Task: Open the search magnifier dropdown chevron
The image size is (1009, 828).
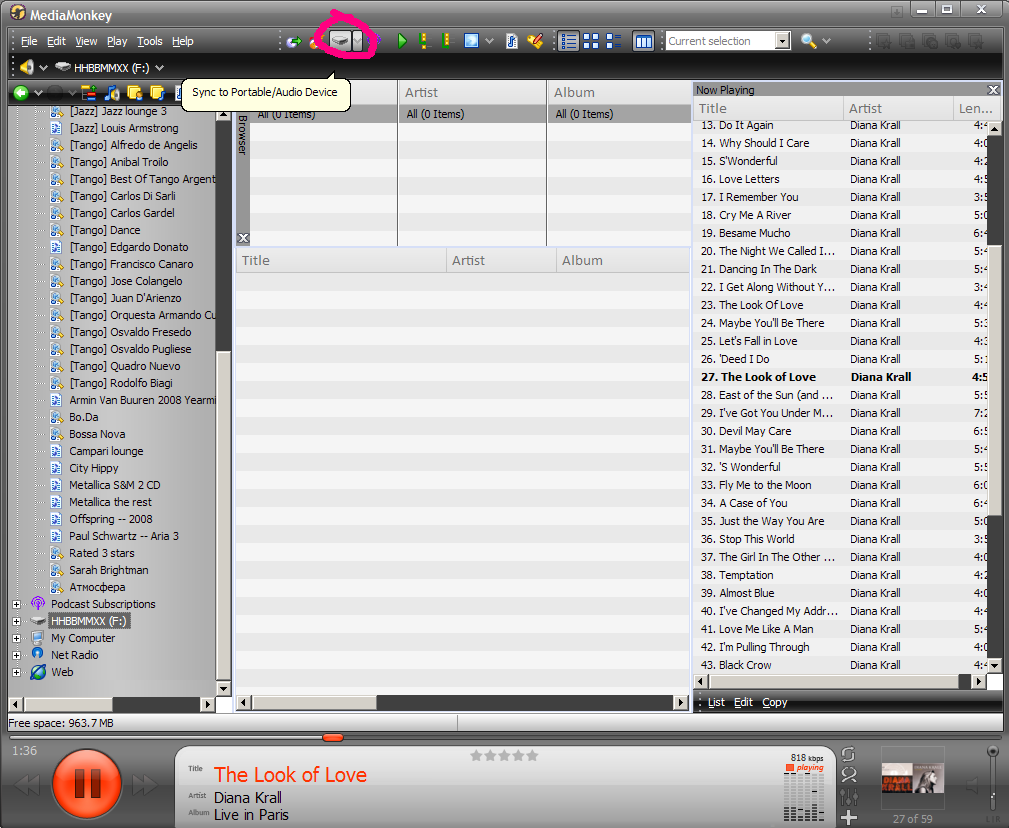Action: 827,41
